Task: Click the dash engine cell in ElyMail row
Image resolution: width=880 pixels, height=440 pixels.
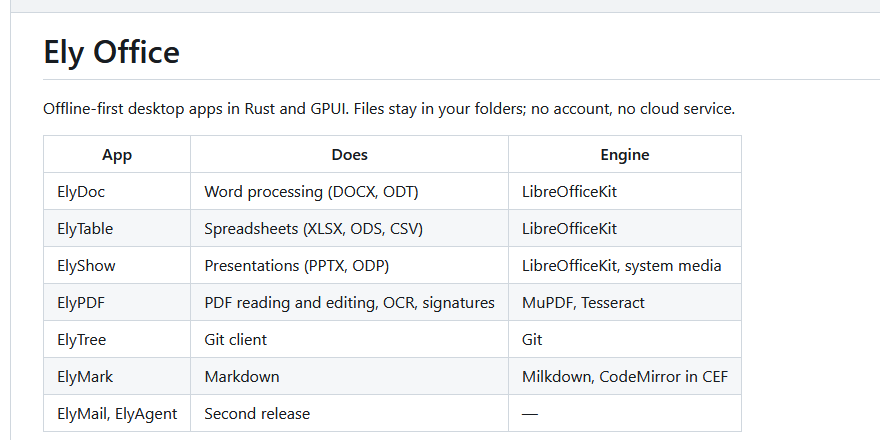Action: [x=625, y=414]
